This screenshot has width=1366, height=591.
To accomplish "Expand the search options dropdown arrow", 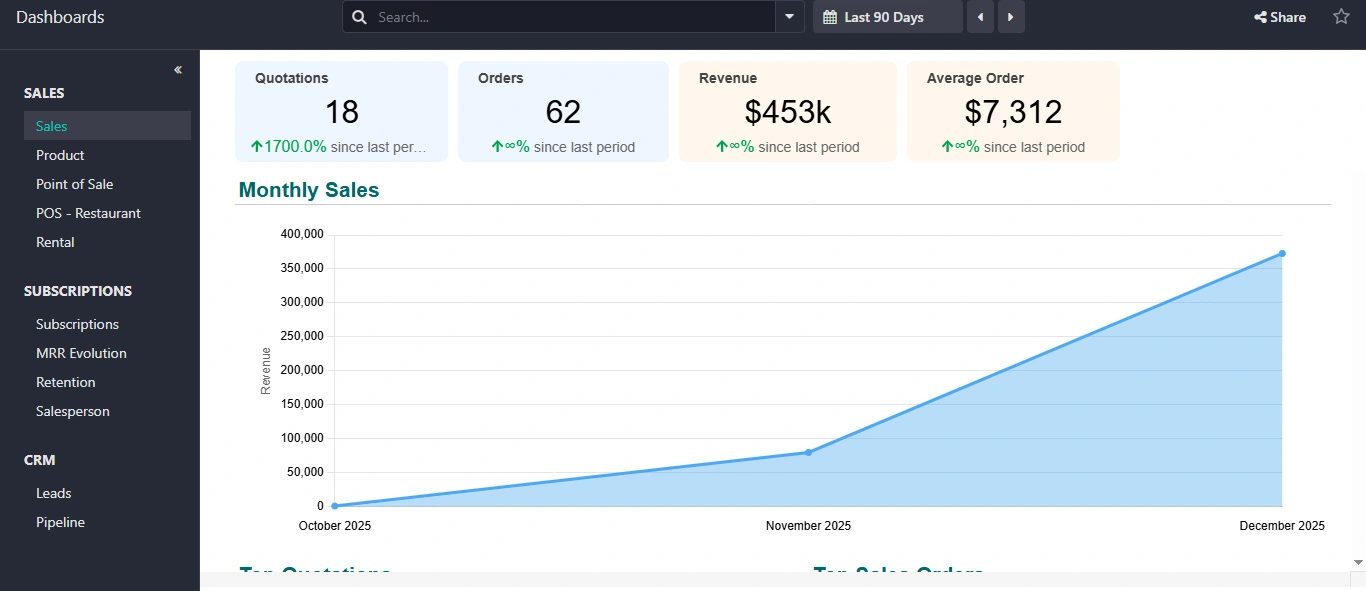I will [x=790, y=17].
